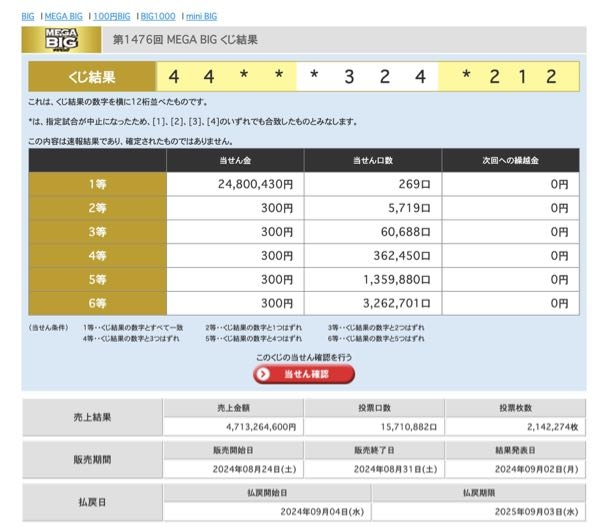Click the 当せん金 column header
Viewport: 600px width, 527px height.
235,160
